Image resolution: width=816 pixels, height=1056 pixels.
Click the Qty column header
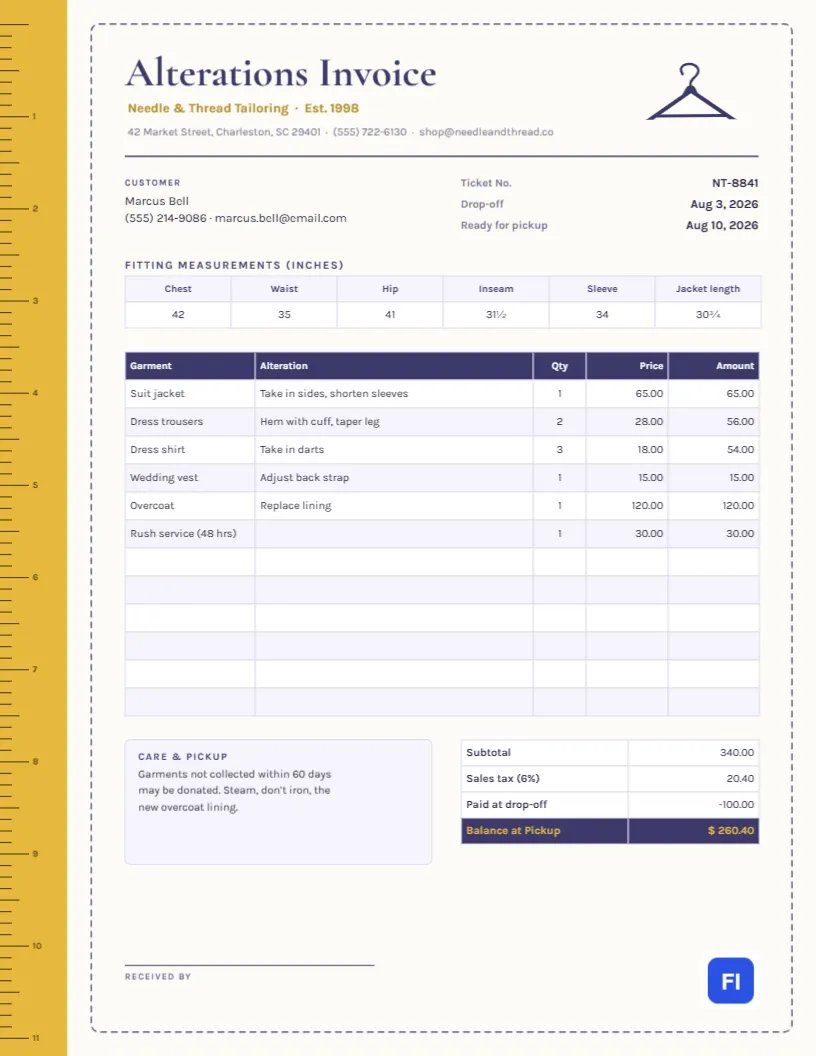coord(559,366)
